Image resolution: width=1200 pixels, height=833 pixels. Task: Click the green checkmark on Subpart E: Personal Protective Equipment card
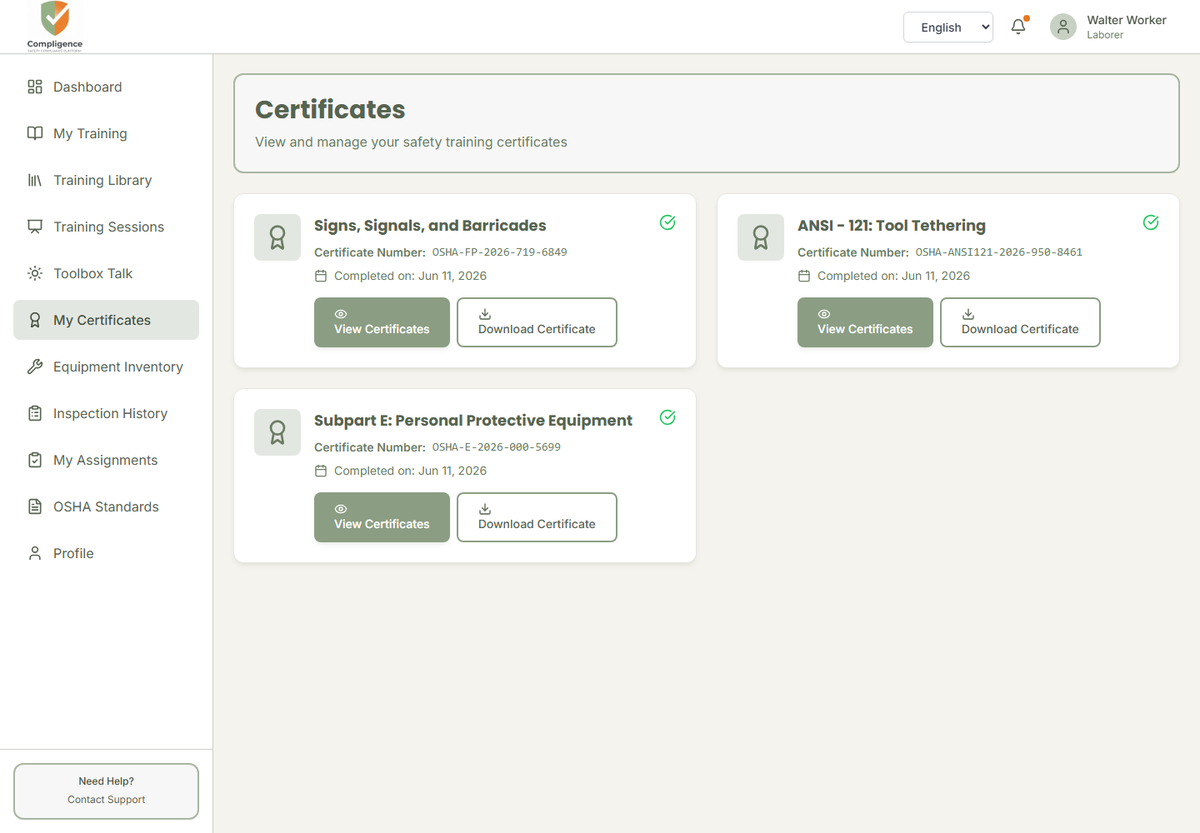click(x=668, y=417)
